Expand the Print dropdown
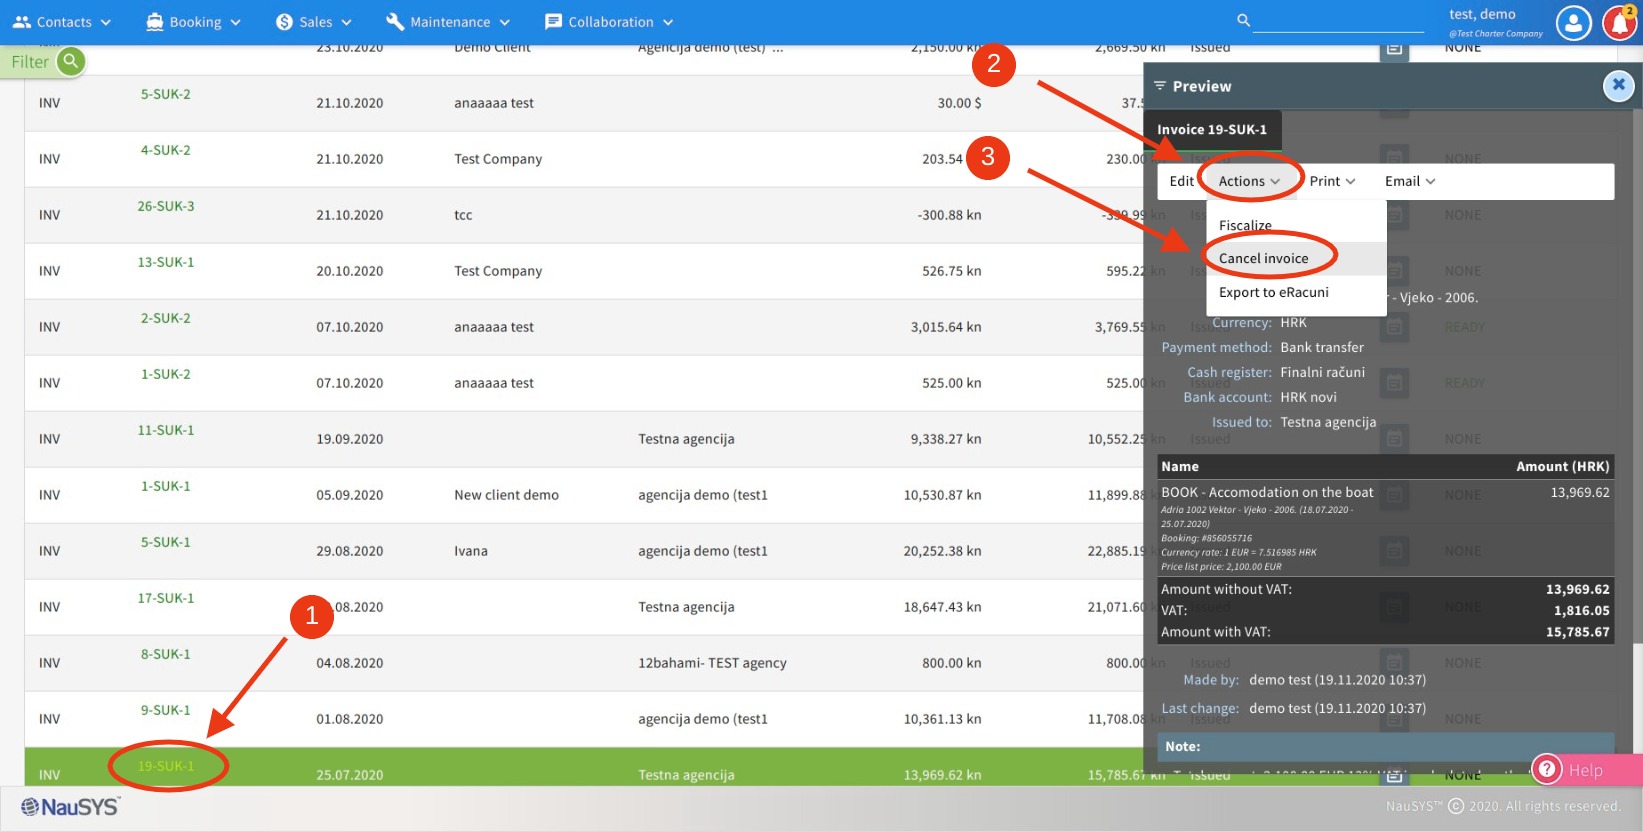 [x=1332, y=181]
